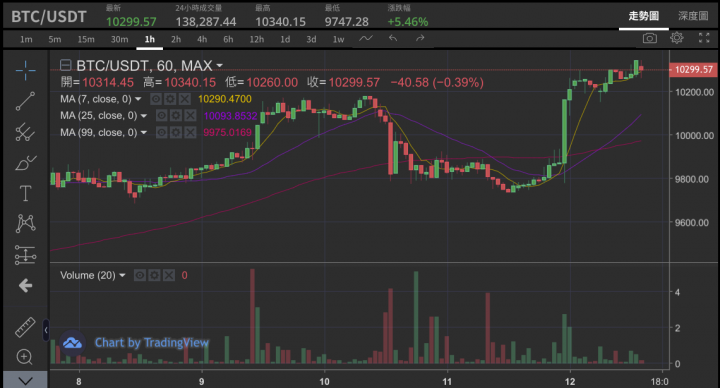Activate the text annotation tool
Image resolution: width=720 pixels, height=388 pixels.
(25, 193)
